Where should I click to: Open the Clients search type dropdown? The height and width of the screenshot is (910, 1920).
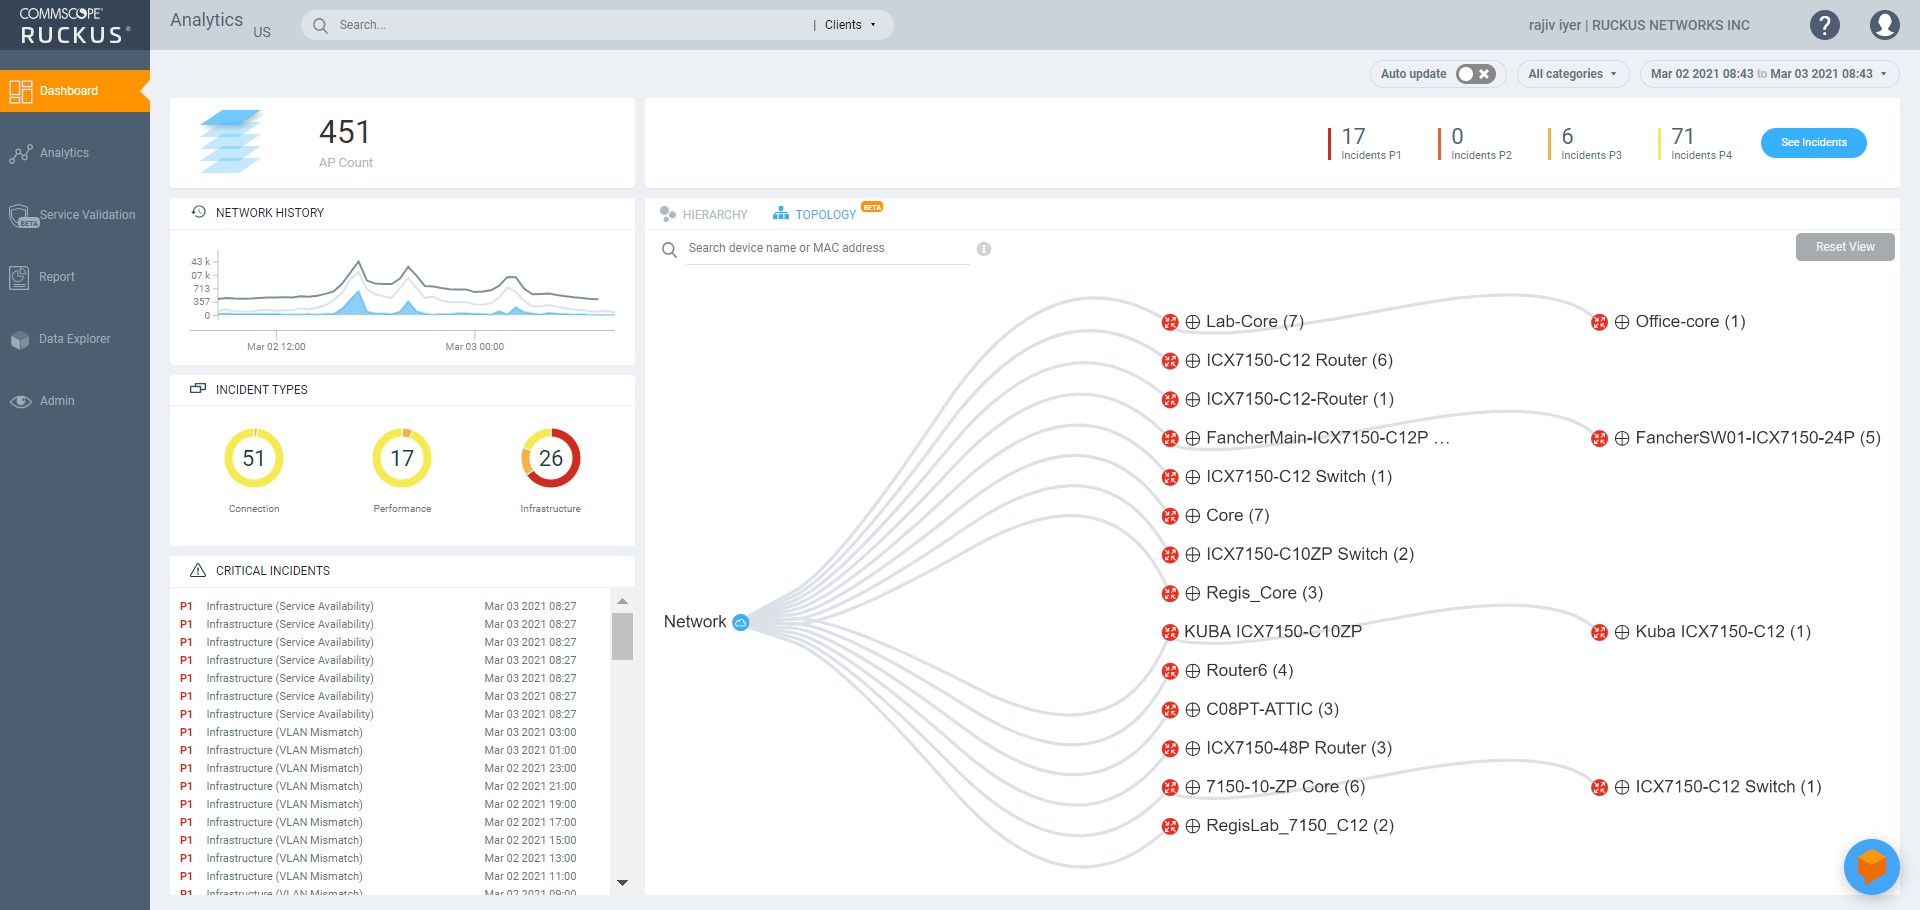pos(850,25)
